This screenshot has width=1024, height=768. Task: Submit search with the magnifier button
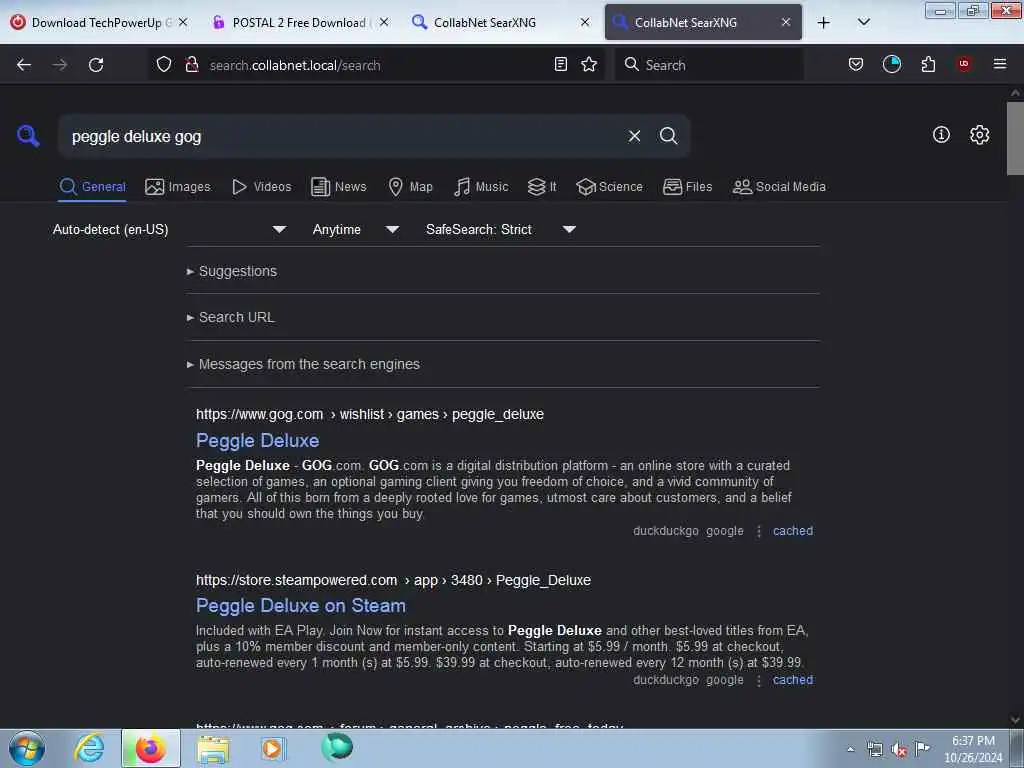(668, 136)
